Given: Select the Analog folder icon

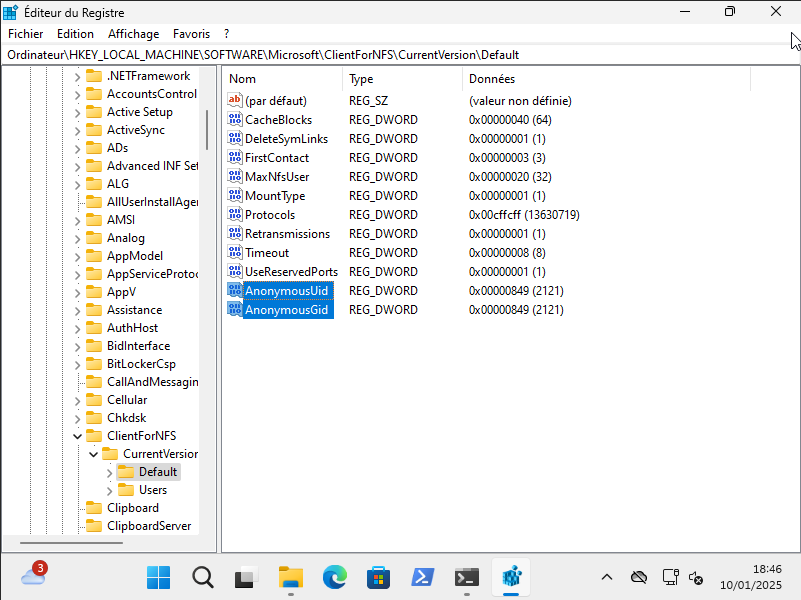Looking at the screenshot, I should (94, 238).
